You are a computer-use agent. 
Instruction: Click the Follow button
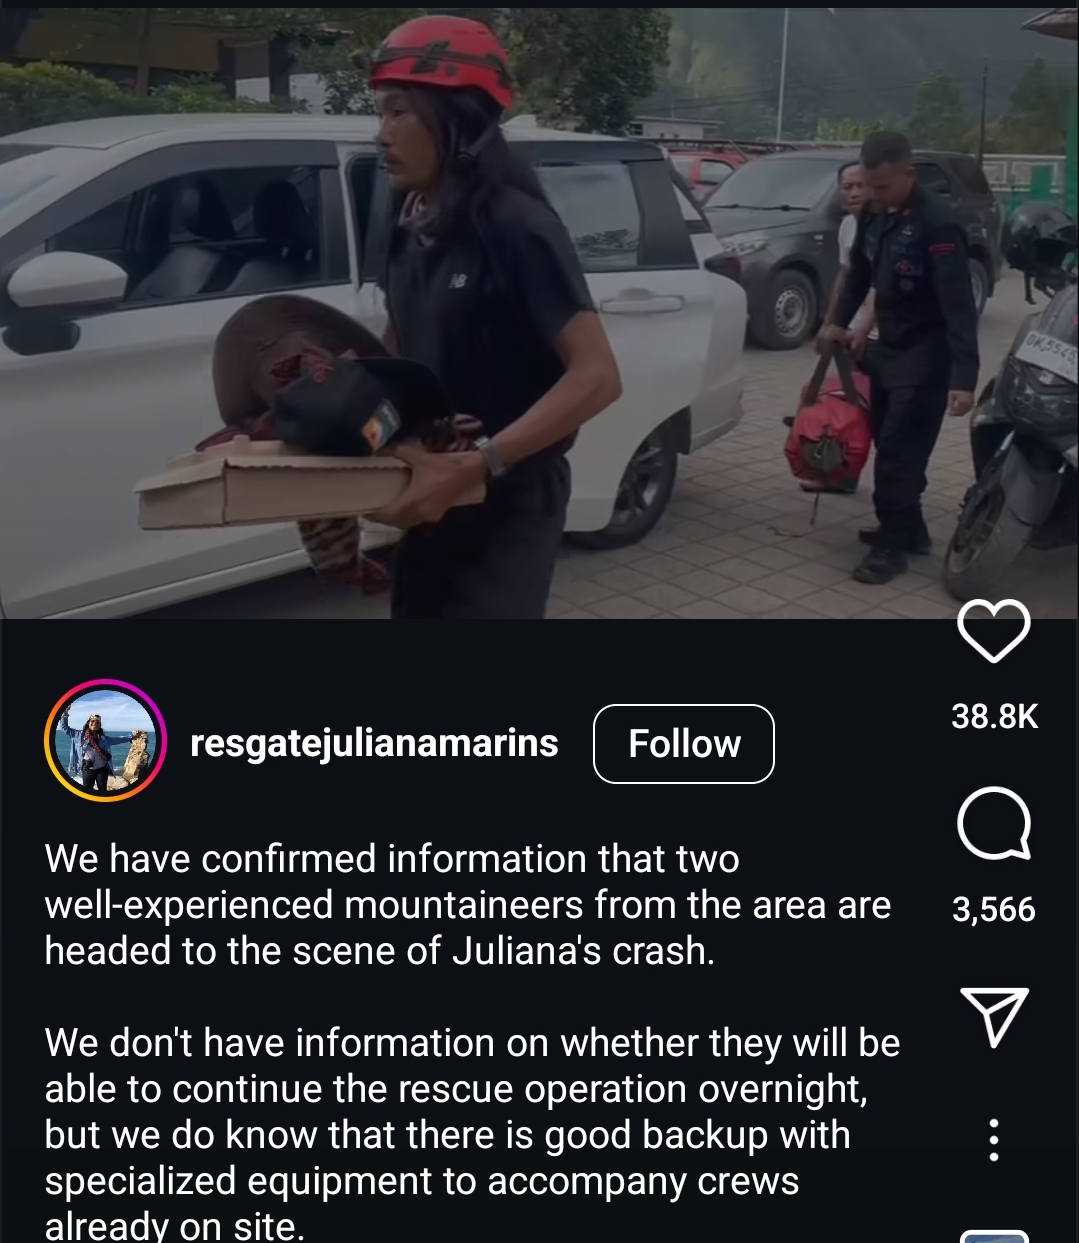pos(684,744)
